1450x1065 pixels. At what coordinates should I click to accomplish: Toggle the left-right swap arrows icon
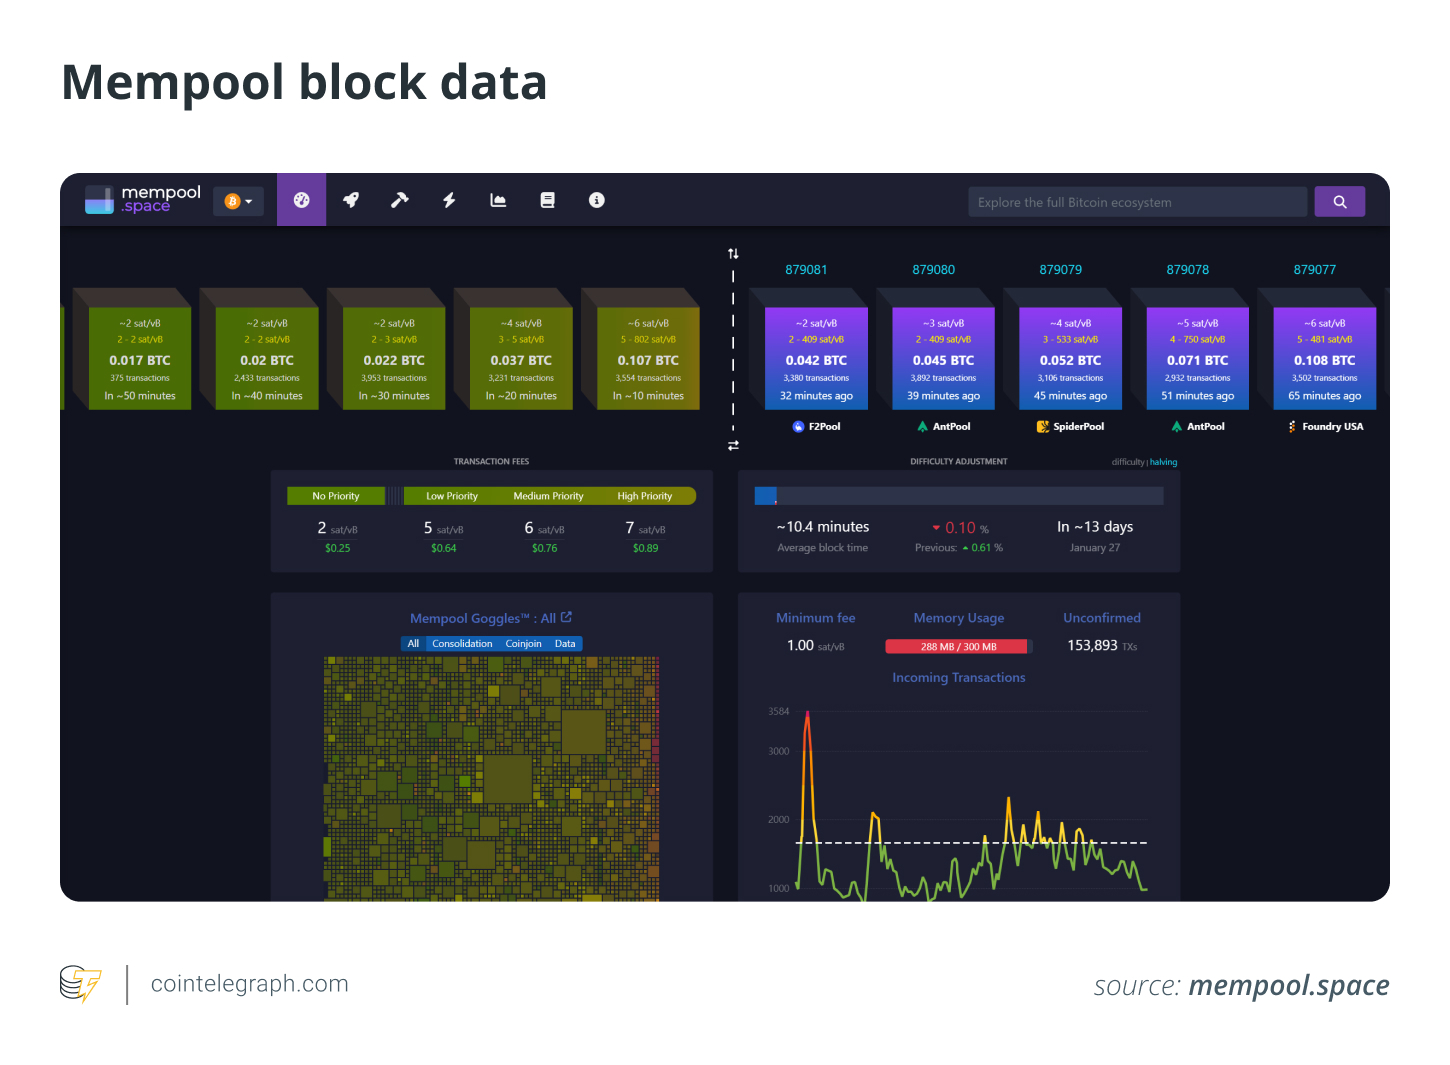733,446
